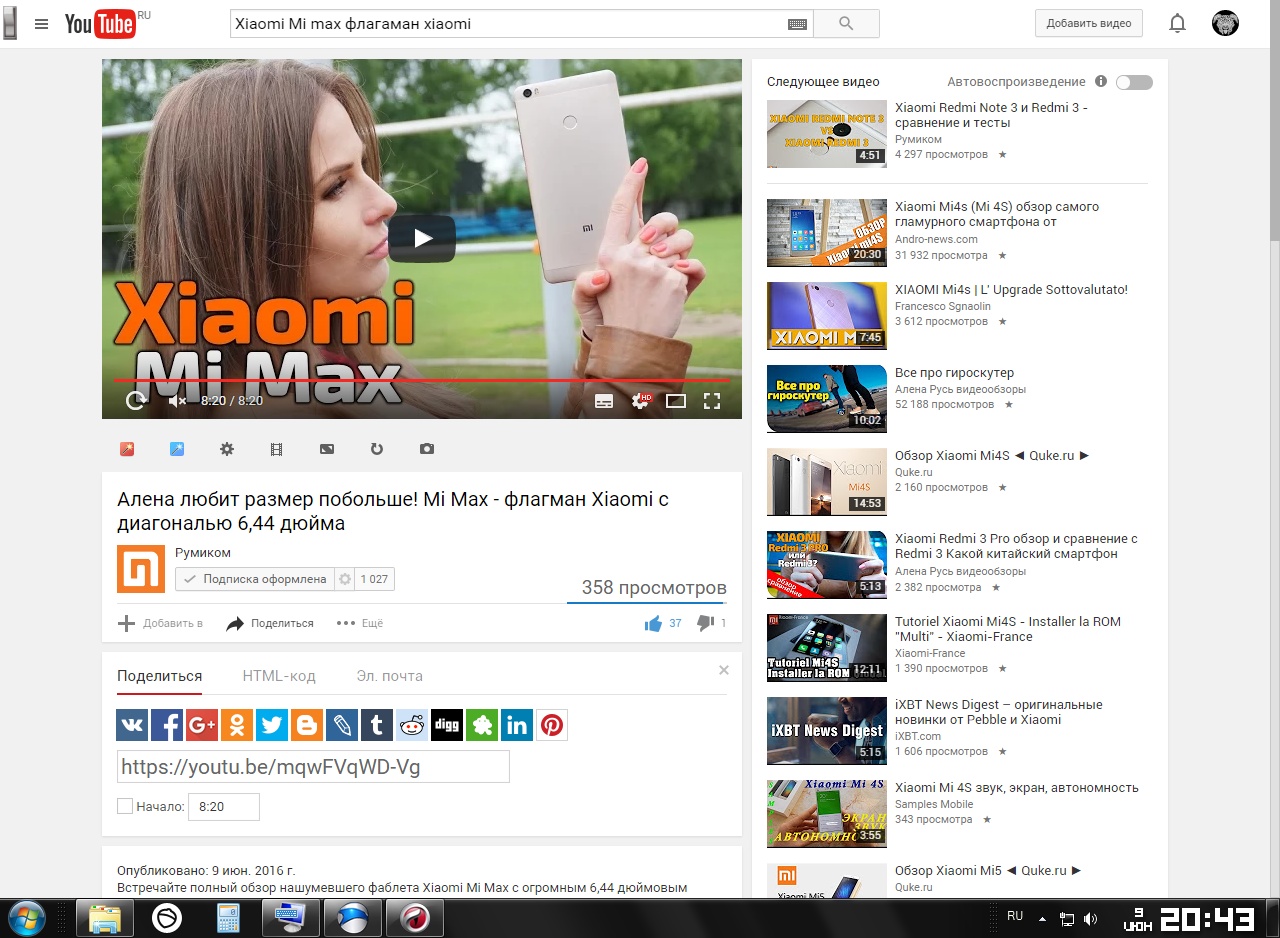The height and width of the screenshot is (938, 1280).
Task: Open the player quality settings gear
Action: click(640, 401)
